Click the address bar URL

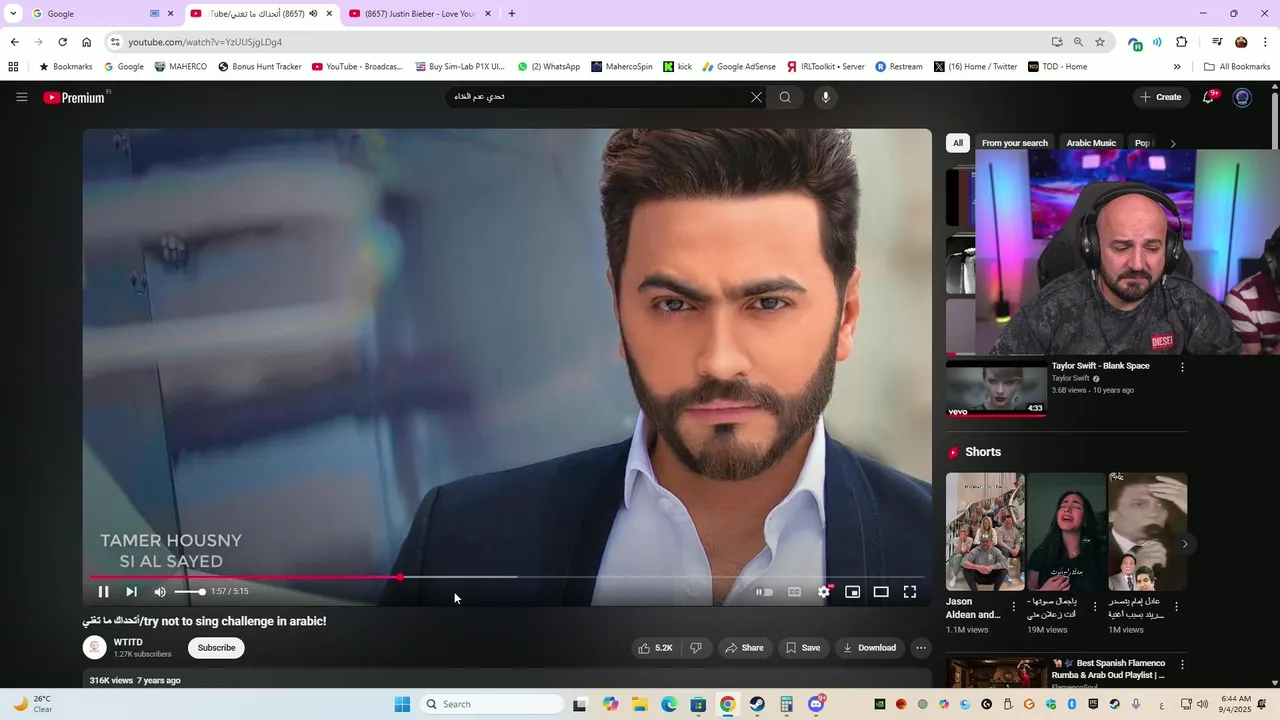pos(205,42)
